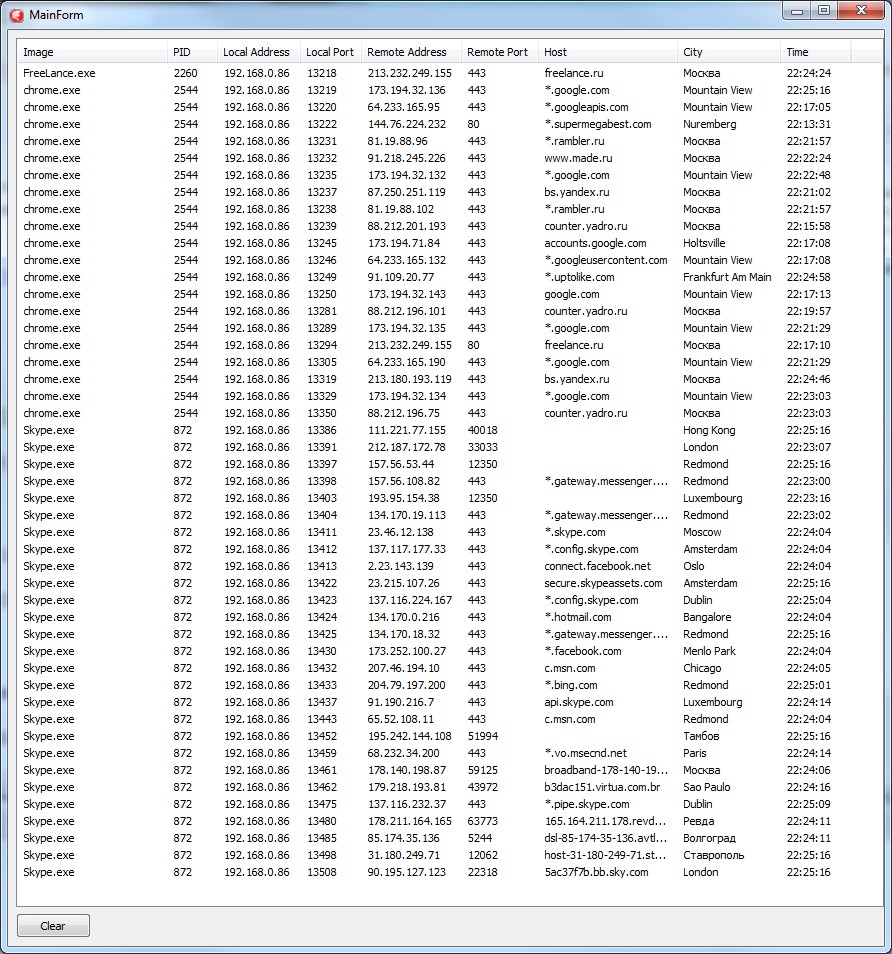Click city Paris
Viewport: 892px width, 954px height.
tap(695, 754)
